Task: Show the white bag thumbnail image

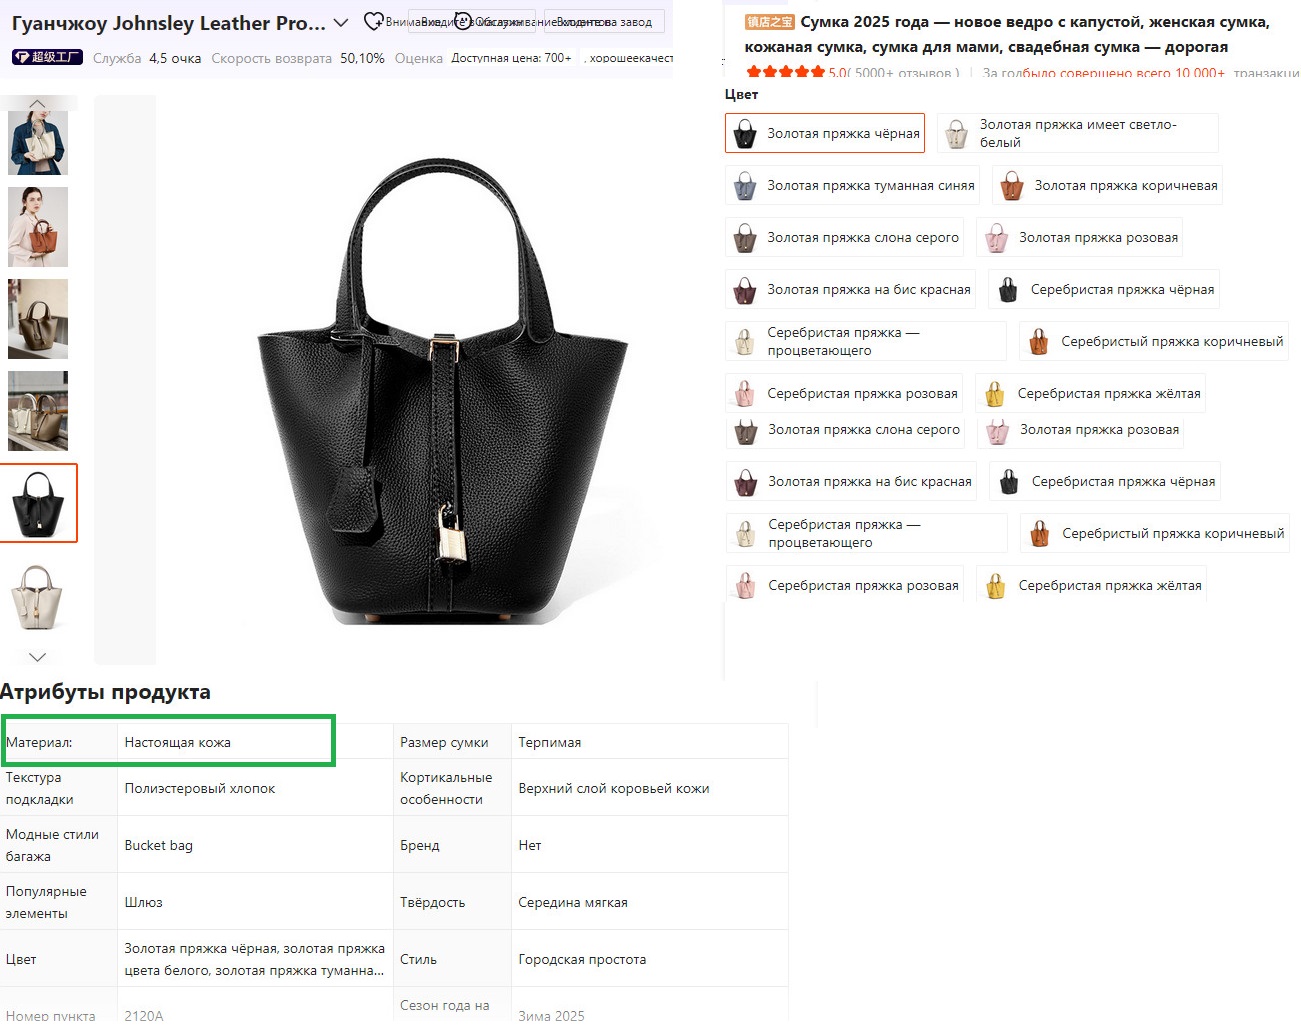Action: point(38,596)
